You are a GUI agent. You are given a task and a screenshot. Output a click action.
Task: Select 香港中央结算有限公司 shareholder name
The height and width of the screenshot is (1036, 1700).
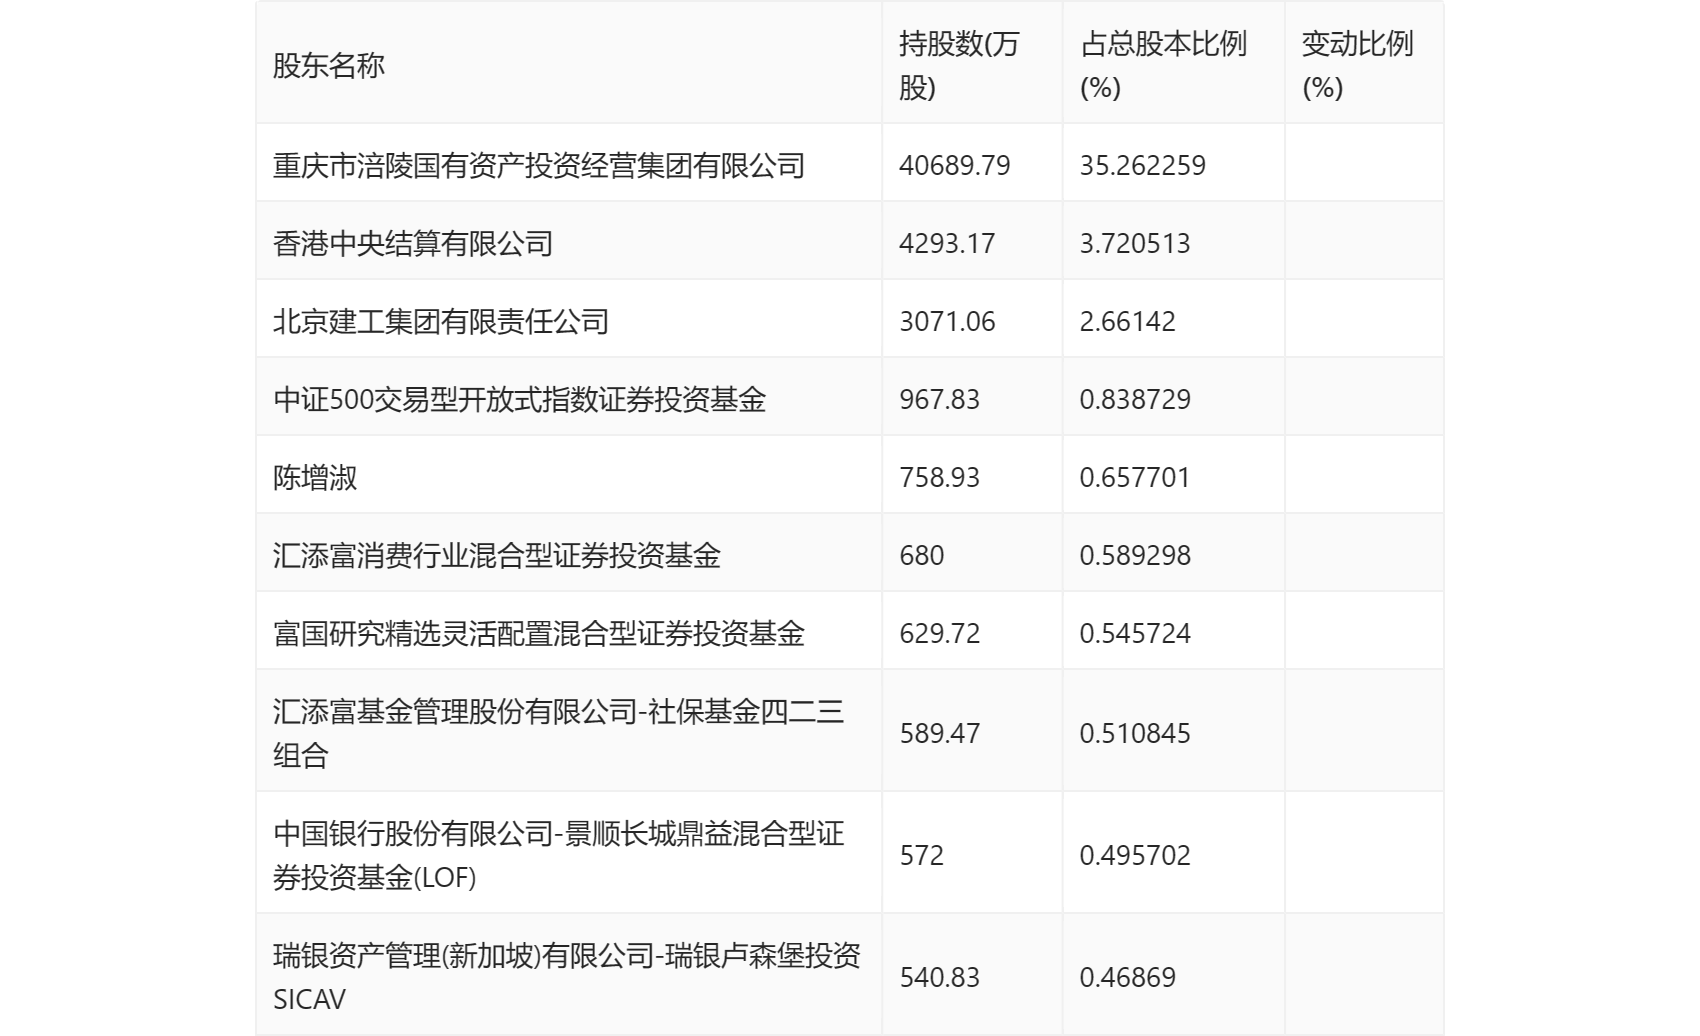pyautogui.click(x=413, y=243)
